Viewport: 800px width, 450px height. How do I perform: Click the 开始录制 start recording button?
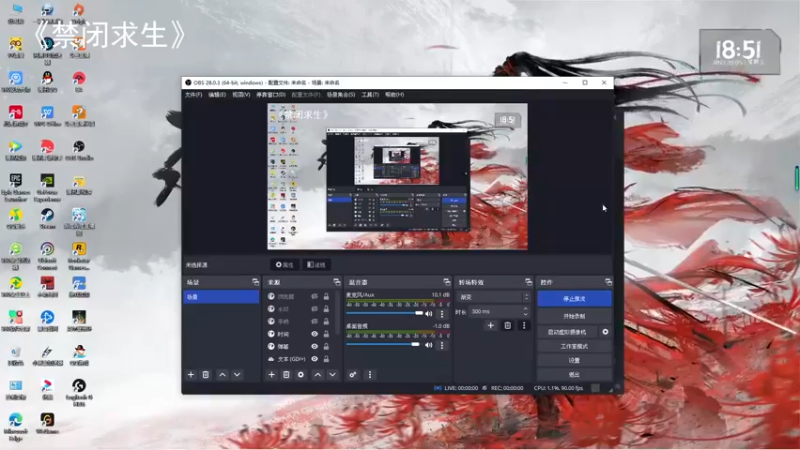[x=574, y=316]
